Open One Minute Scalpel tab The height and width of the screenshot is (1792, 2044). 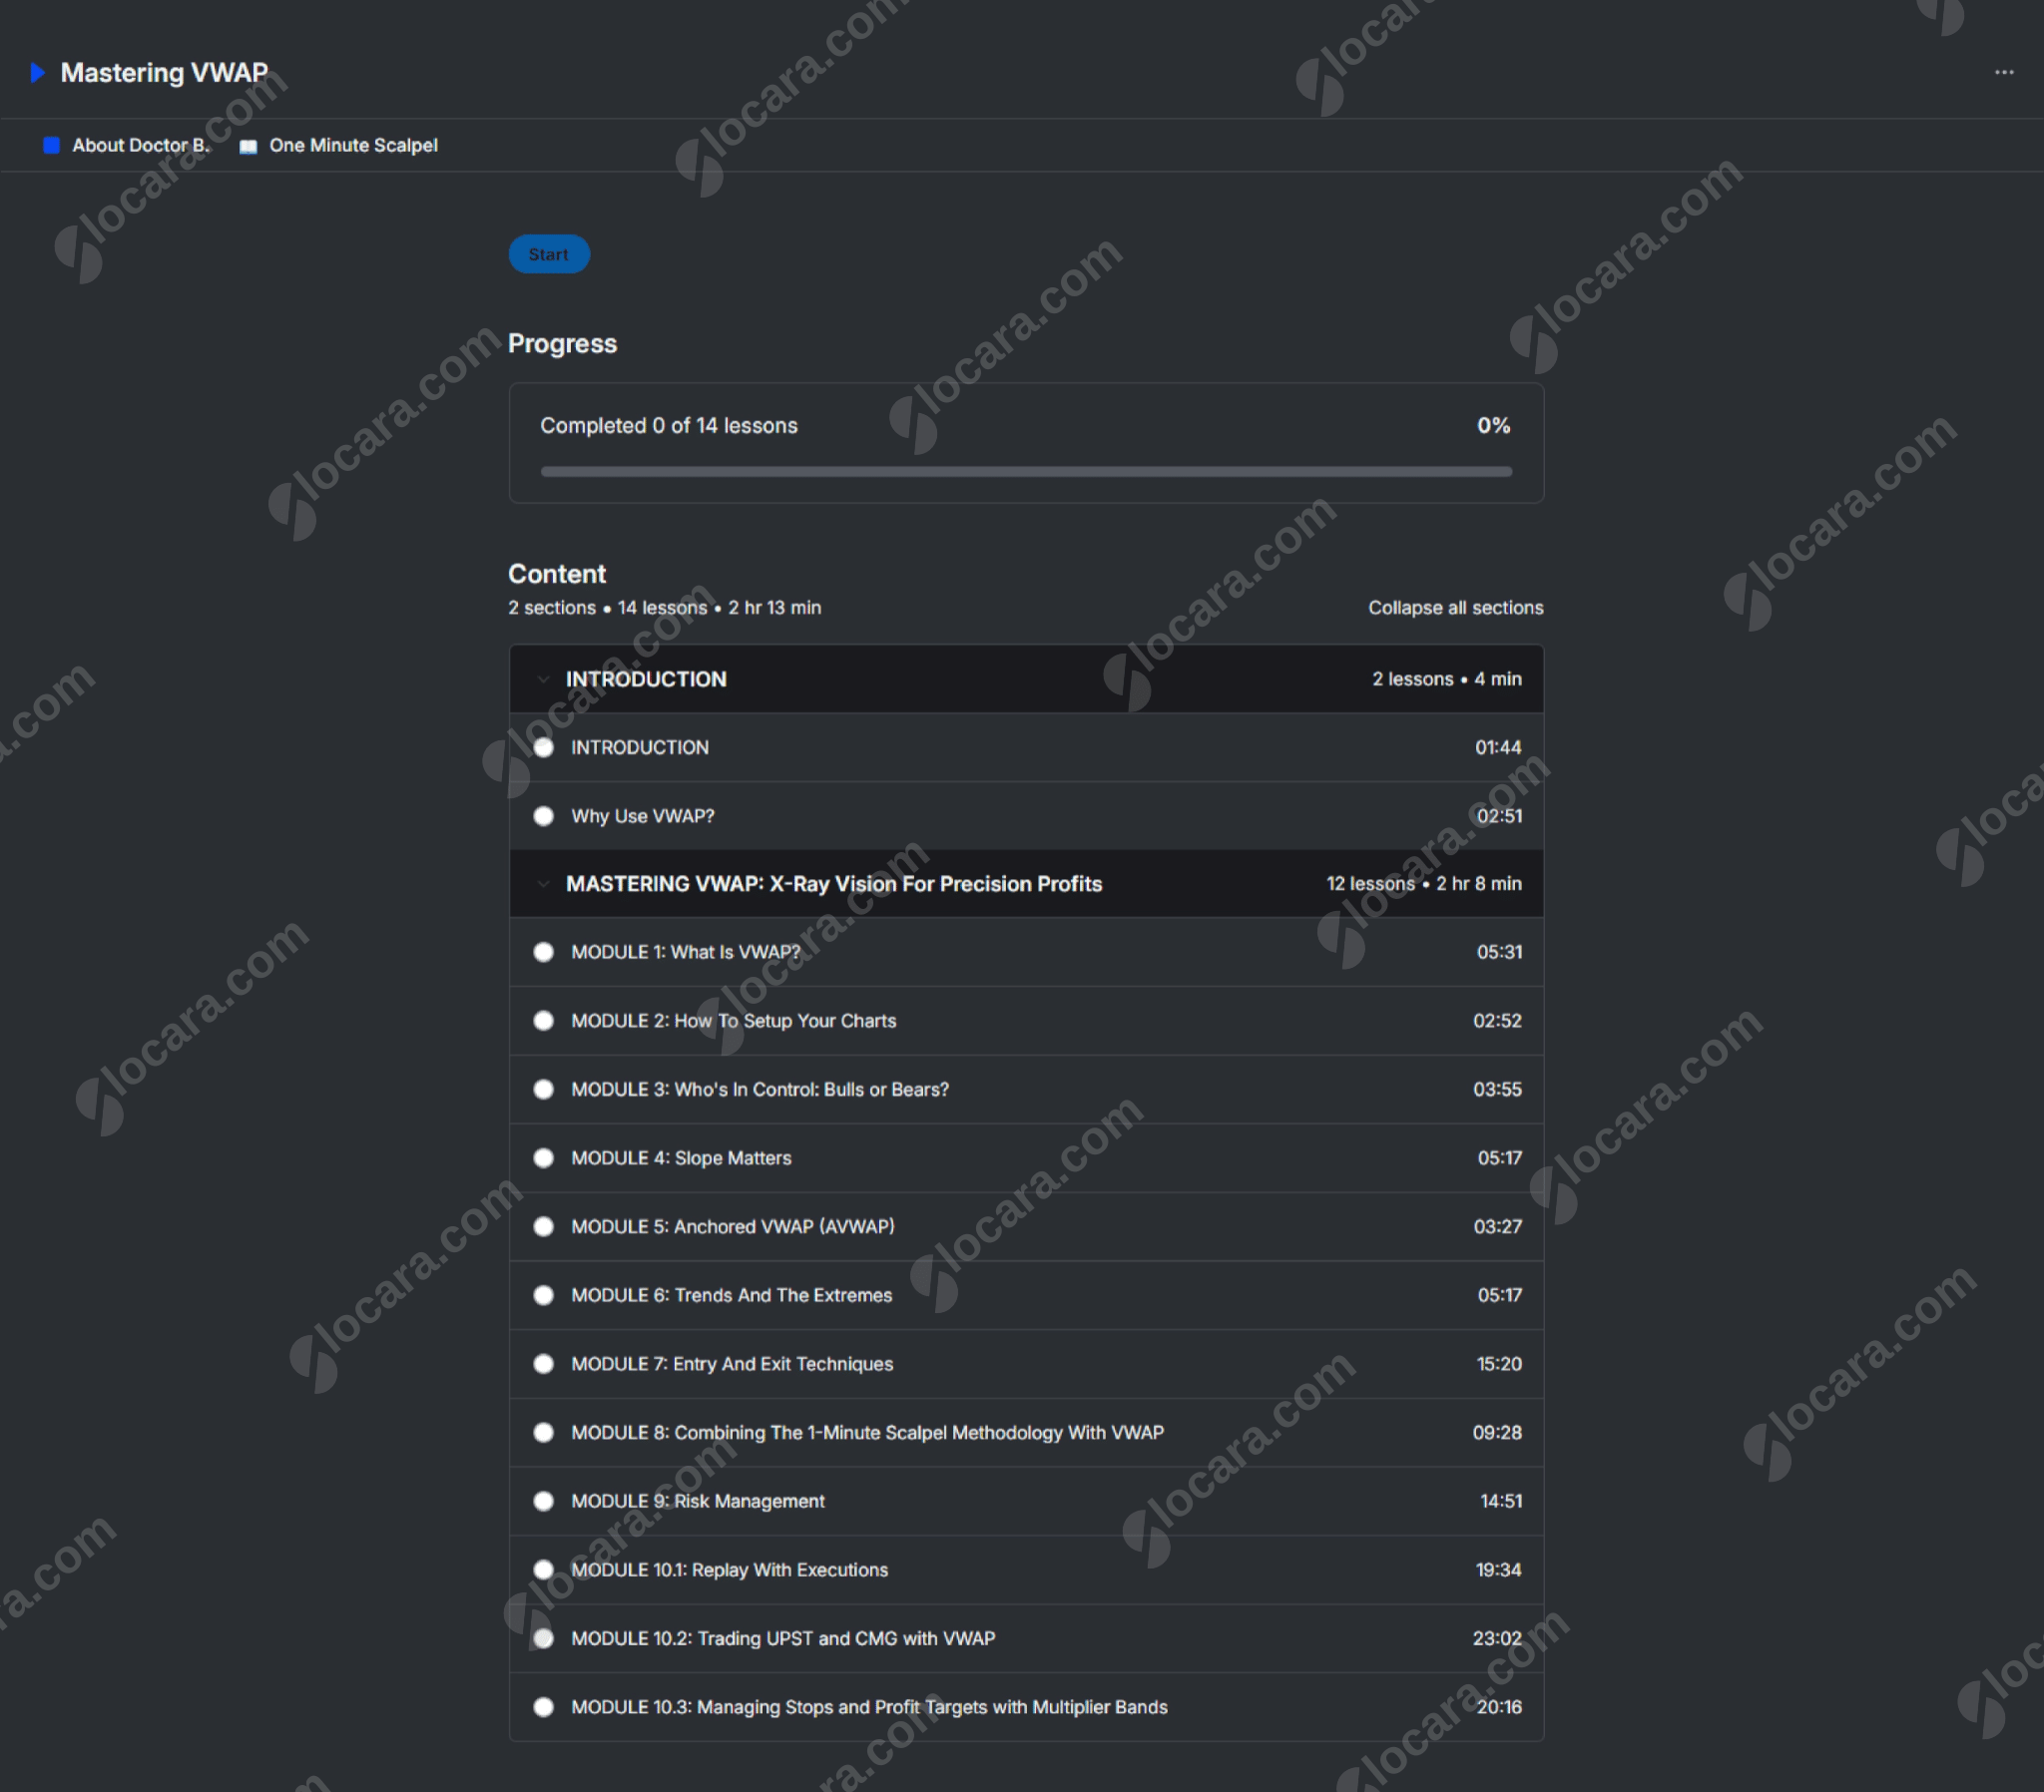click(x=353, y=145)
